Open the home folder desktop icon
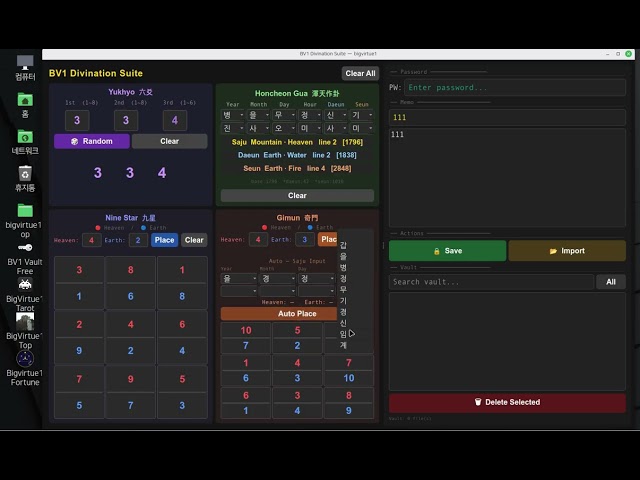Image resolution: width=640 pixels, height=480 pixels. 25,105
